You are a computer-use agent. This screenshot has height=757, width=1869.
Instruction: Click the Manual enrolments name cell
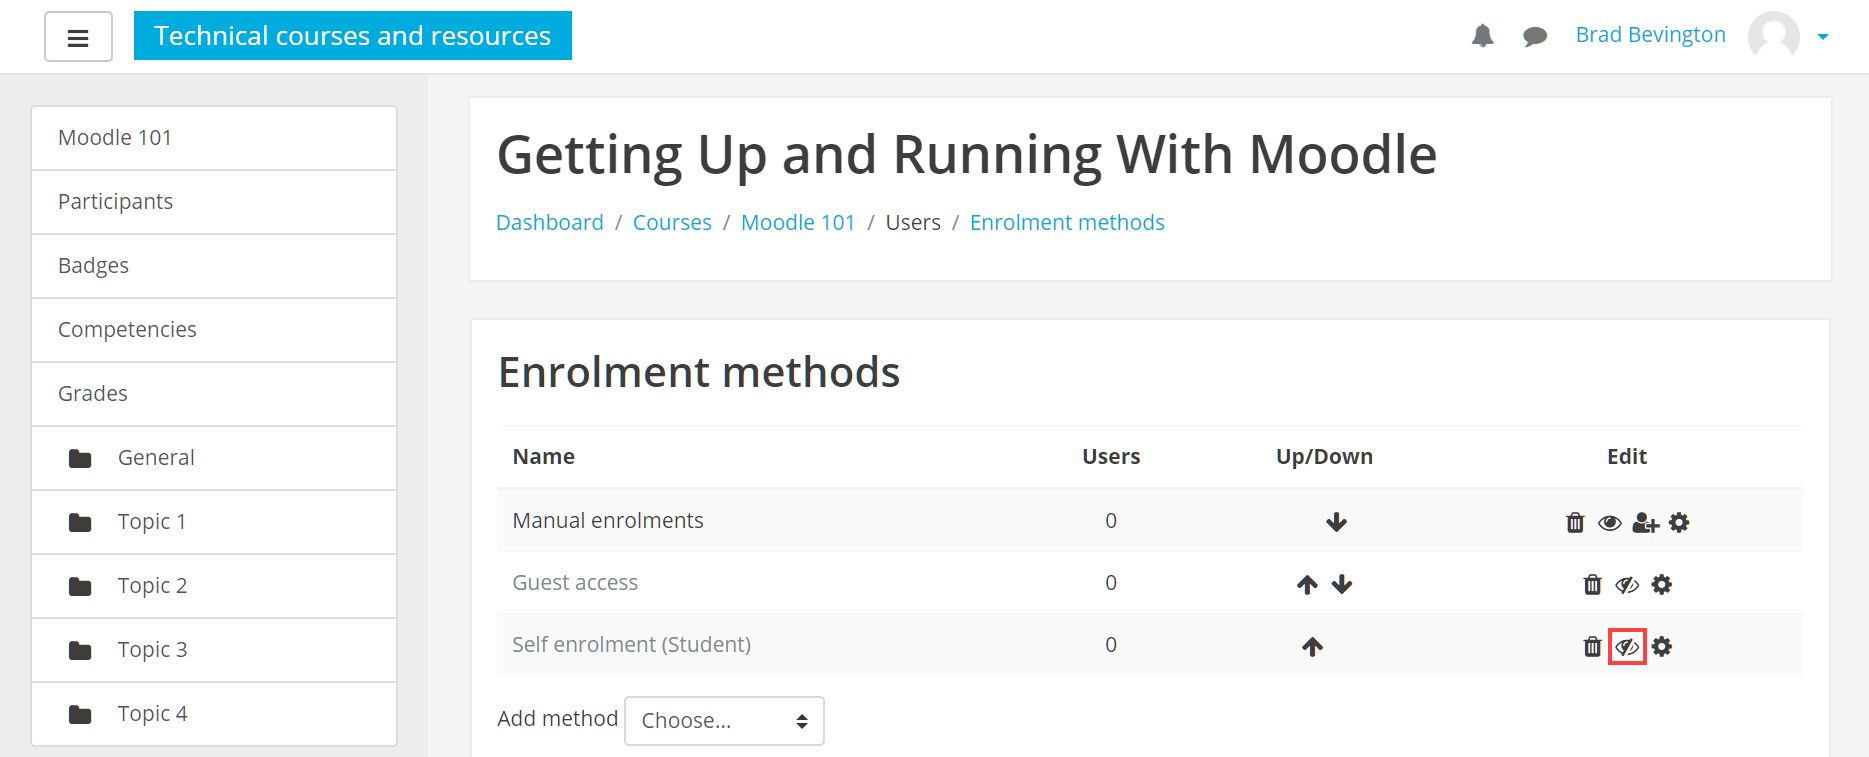pos(608,520)
